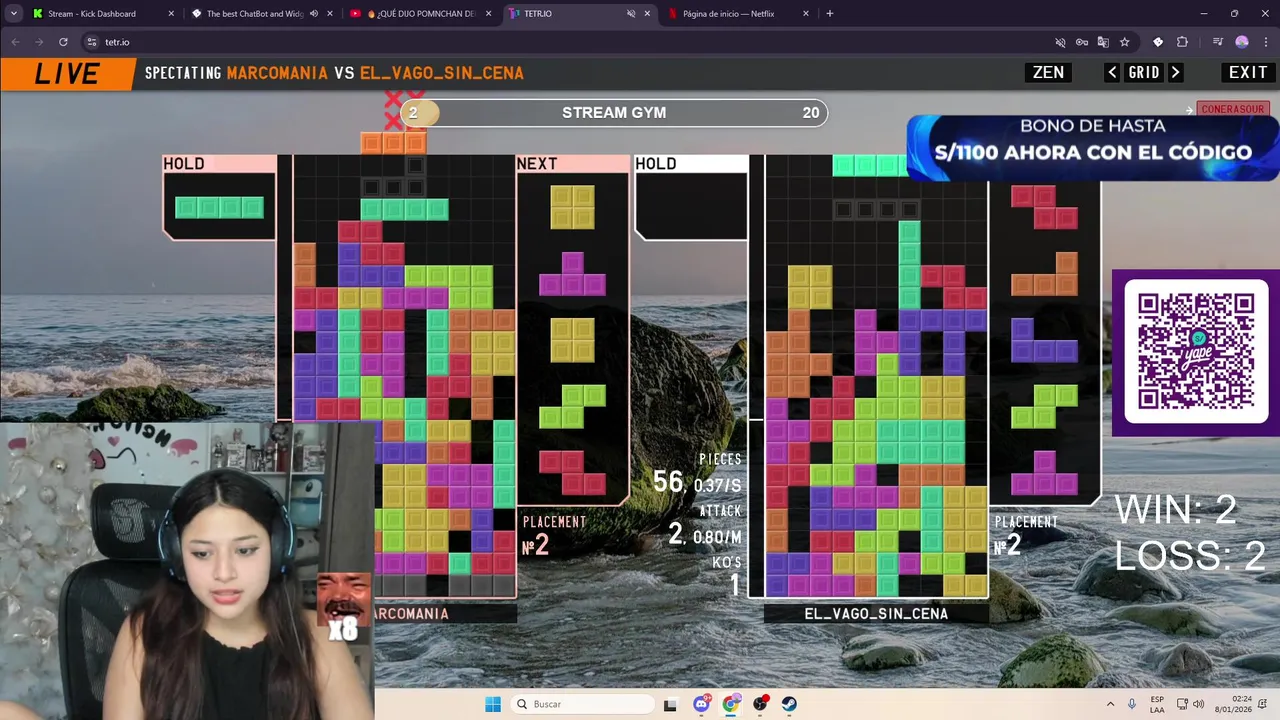The image size is (1280, 720).
Task: Close the Netflix tab
Action: (x=806, y=14)
